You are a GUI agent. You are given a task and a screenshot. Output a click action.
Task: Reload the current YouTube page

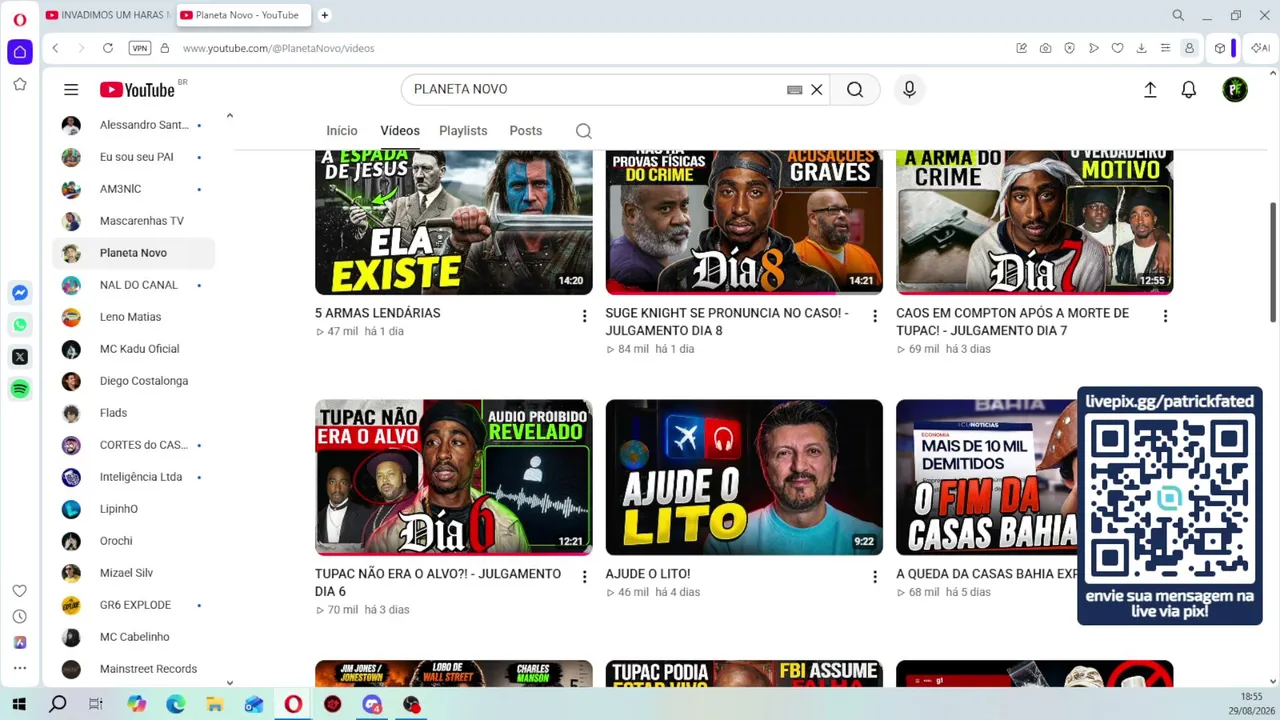click(x=108, y=48)
